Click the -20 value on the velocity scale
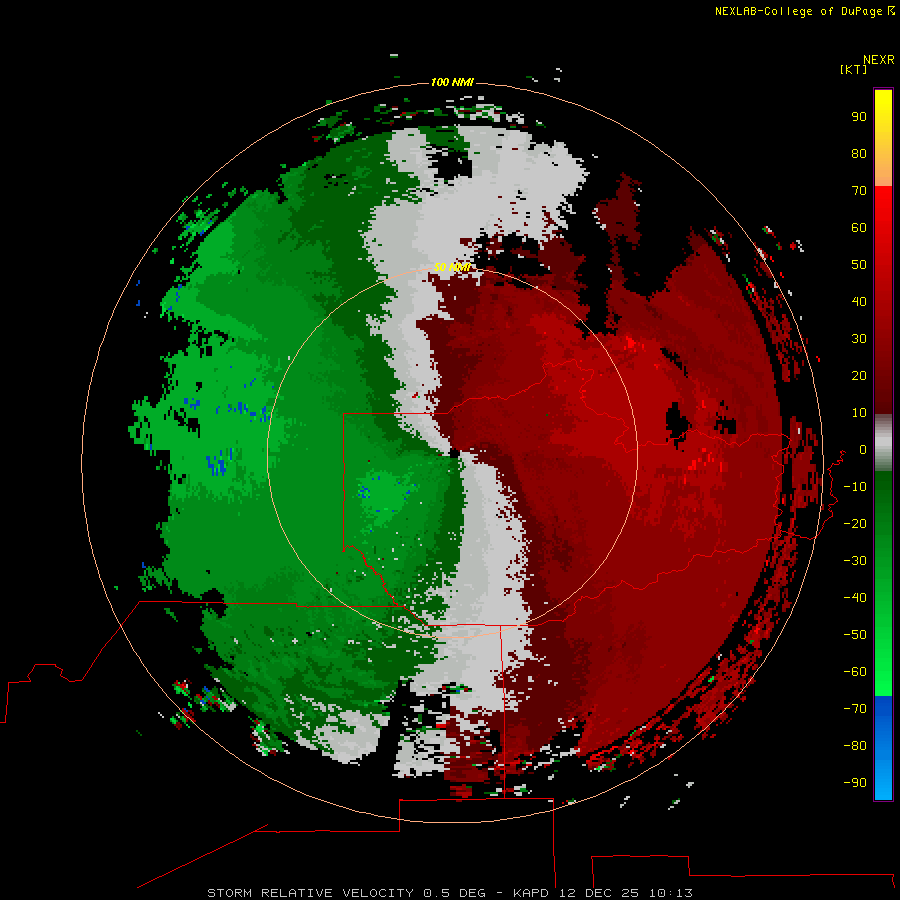This screenshot has width=900, height=900. point(855,523)
